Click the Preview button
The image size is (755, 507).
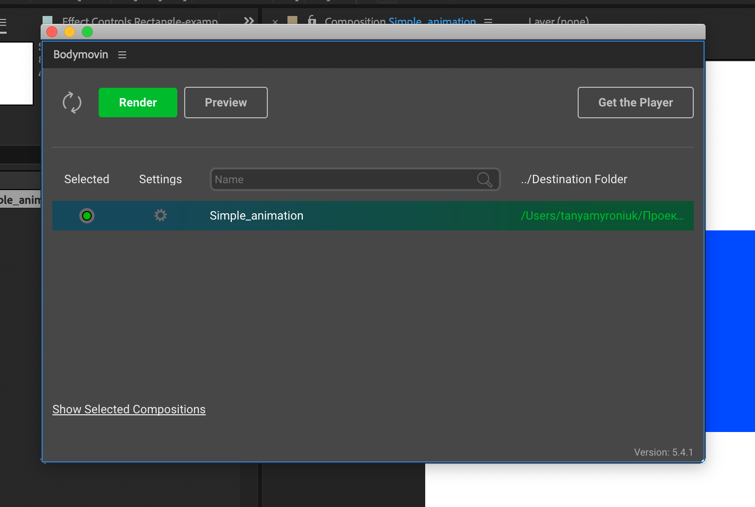pos(226,102)
